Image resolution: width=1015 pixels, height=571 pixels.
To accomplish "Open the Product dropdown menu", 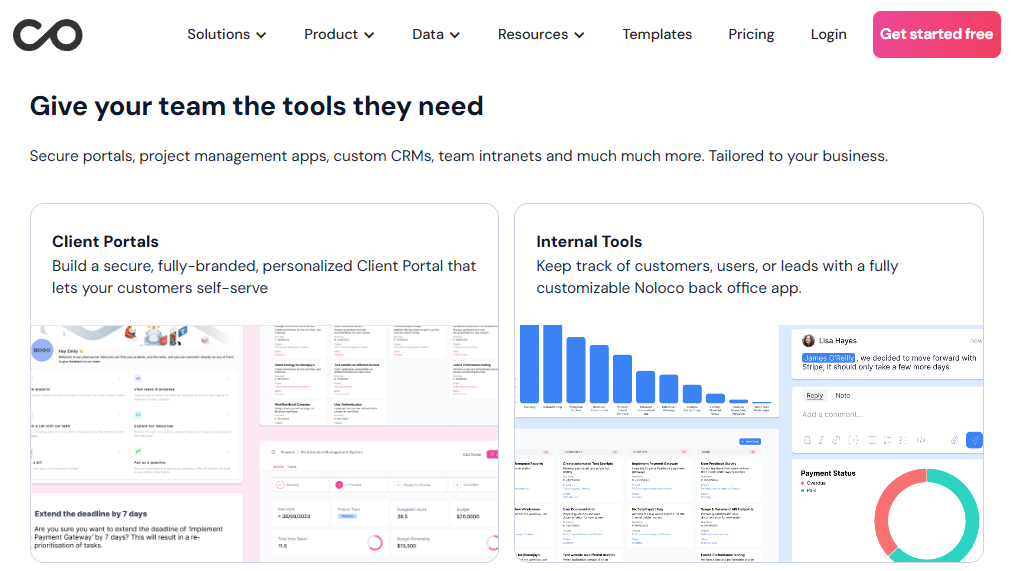I will [339, 34].
